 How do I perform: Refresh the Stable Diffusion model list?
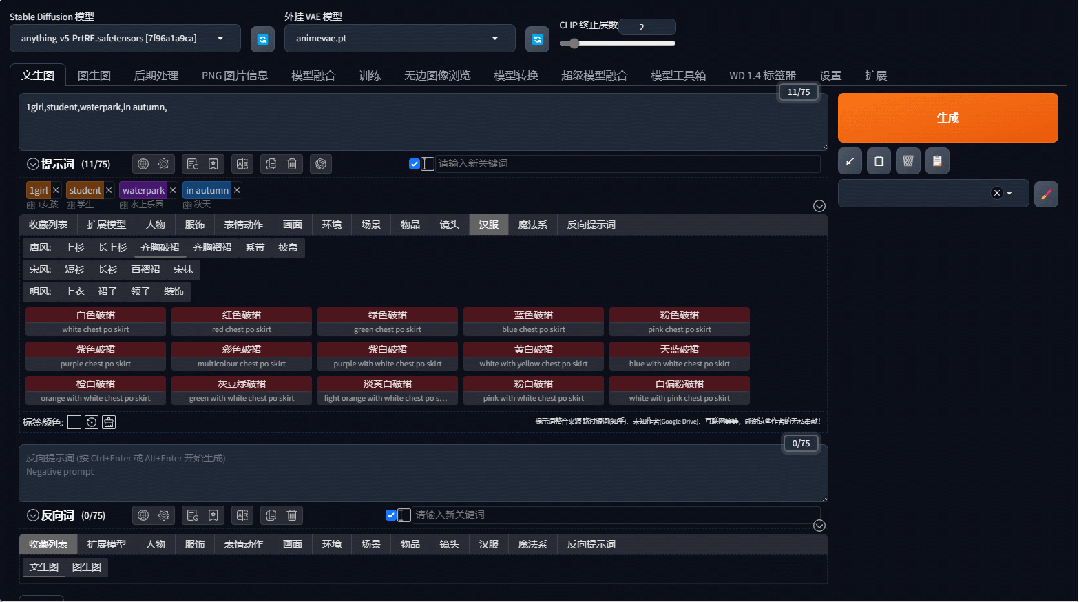[x=262, y=39]
